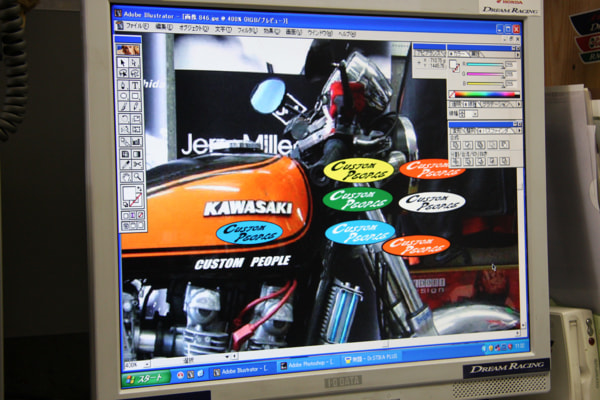Screen dimensions: 600x400
Task: Click the R slider in Color panel
Action: click(x=485, y=65)
